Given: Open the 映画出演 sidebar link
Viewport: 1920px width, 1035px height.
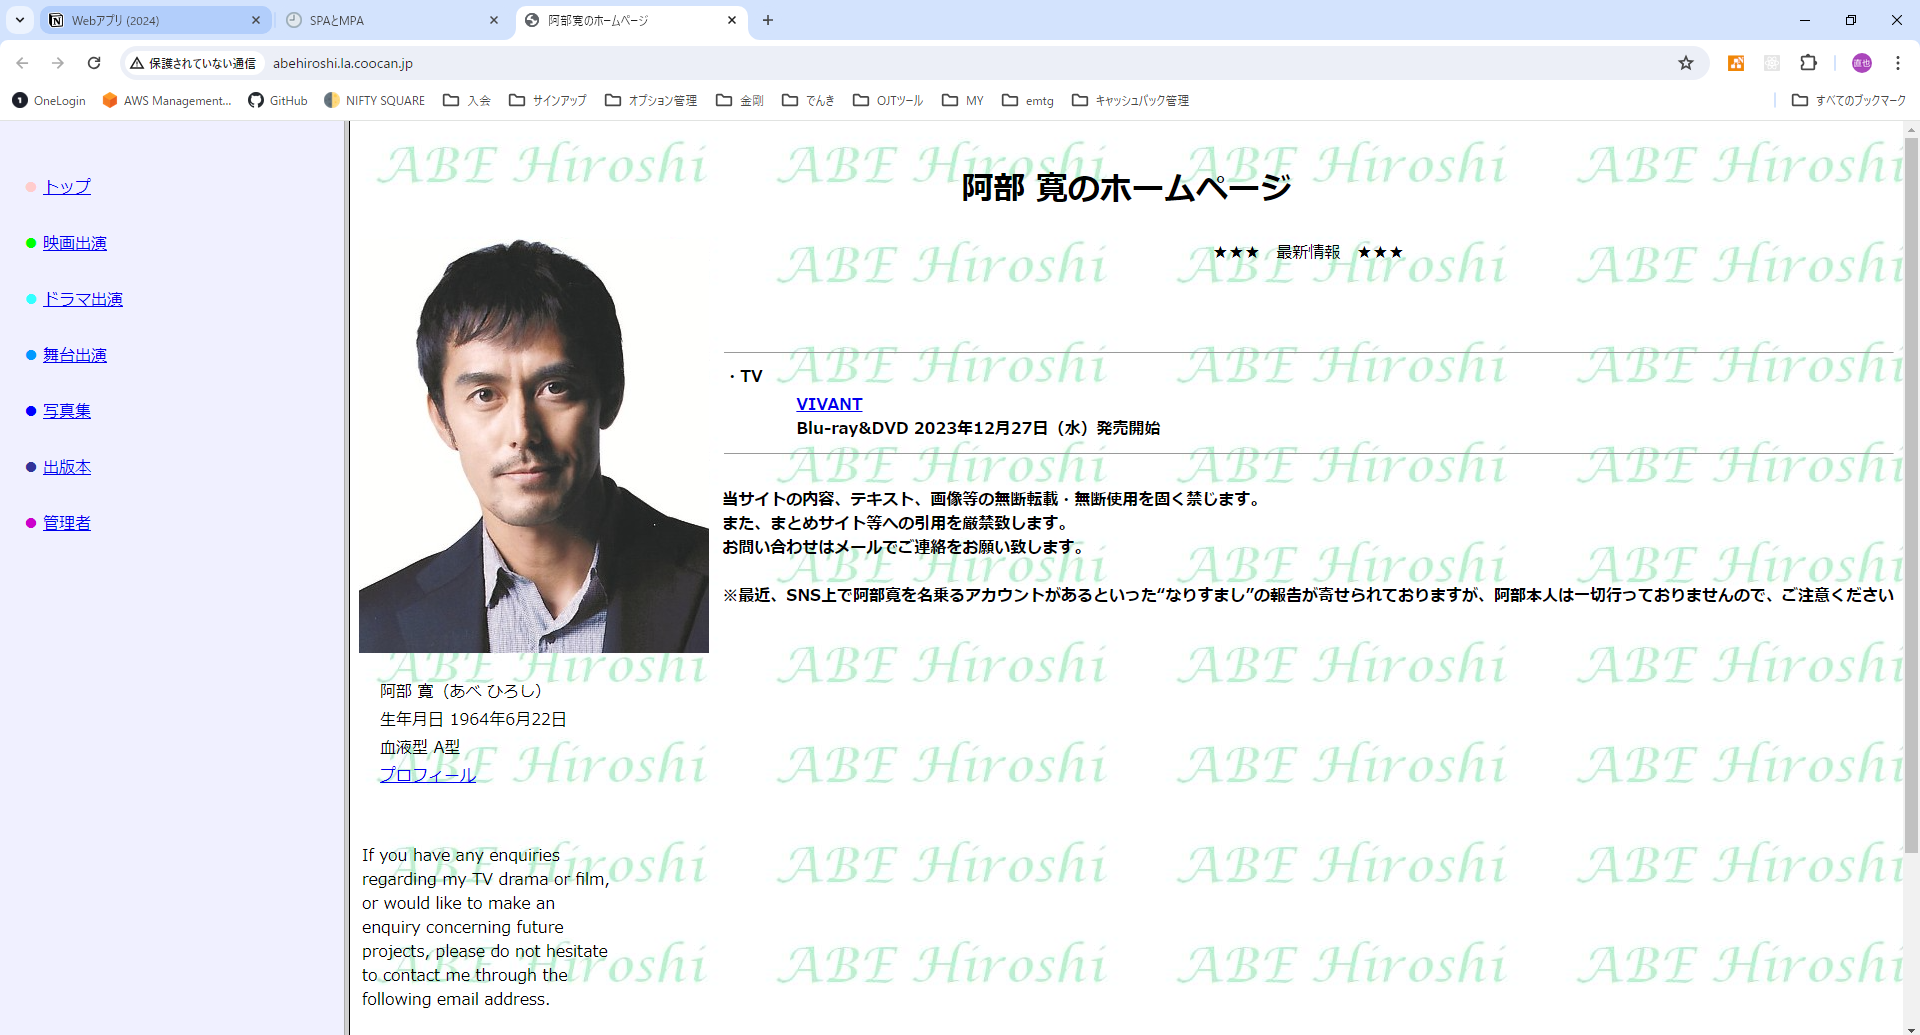Looking at the screenshot, I should click(x=75, y=243).
